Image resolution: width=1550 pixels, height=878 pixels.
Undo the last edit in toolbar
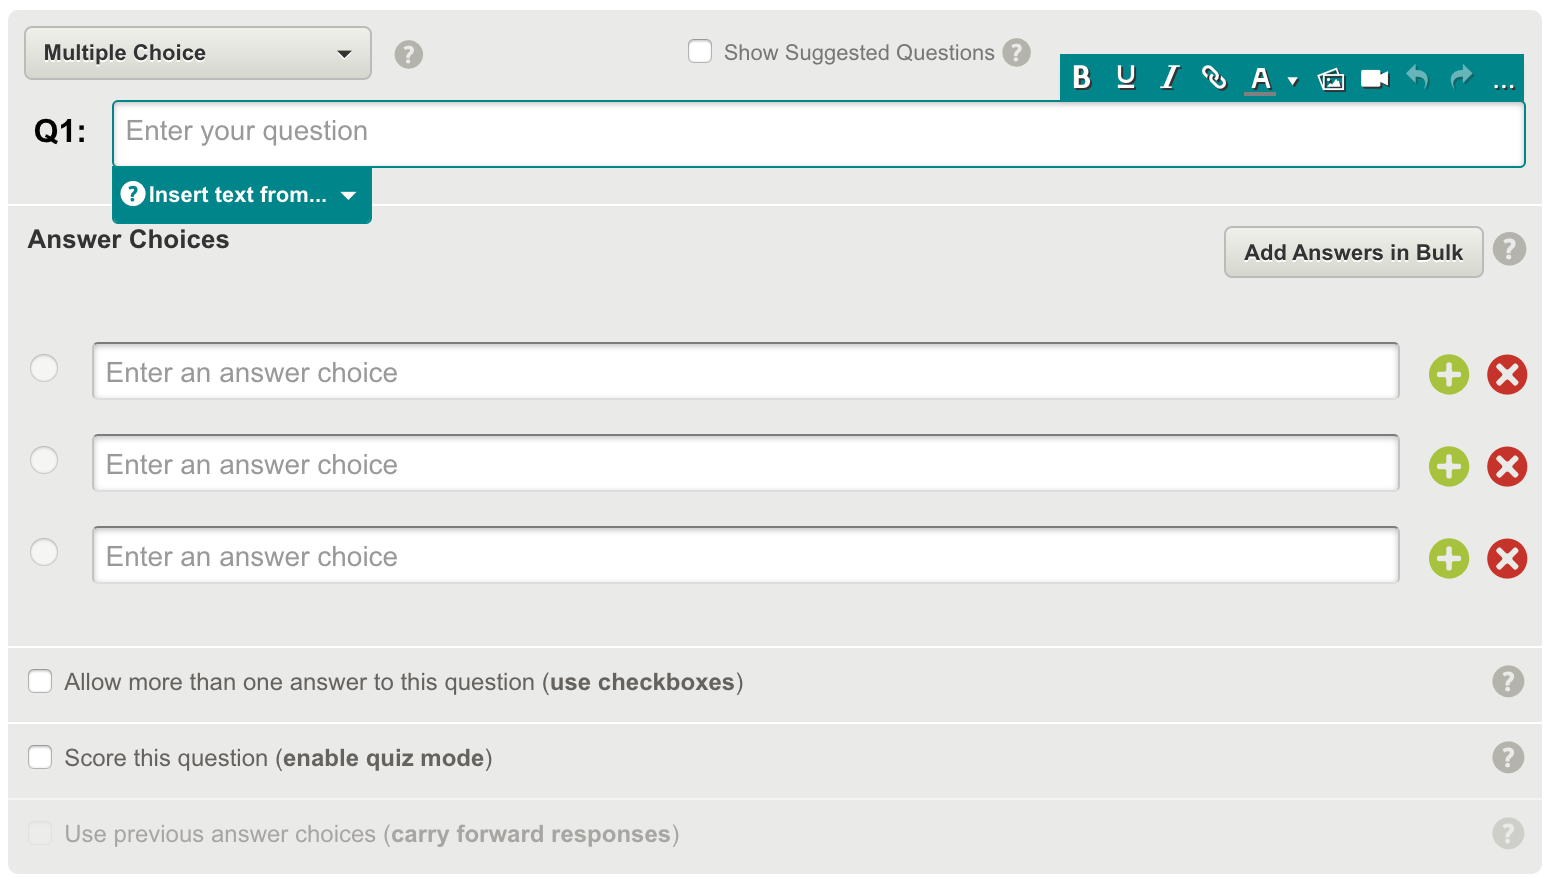[1418, 77]
